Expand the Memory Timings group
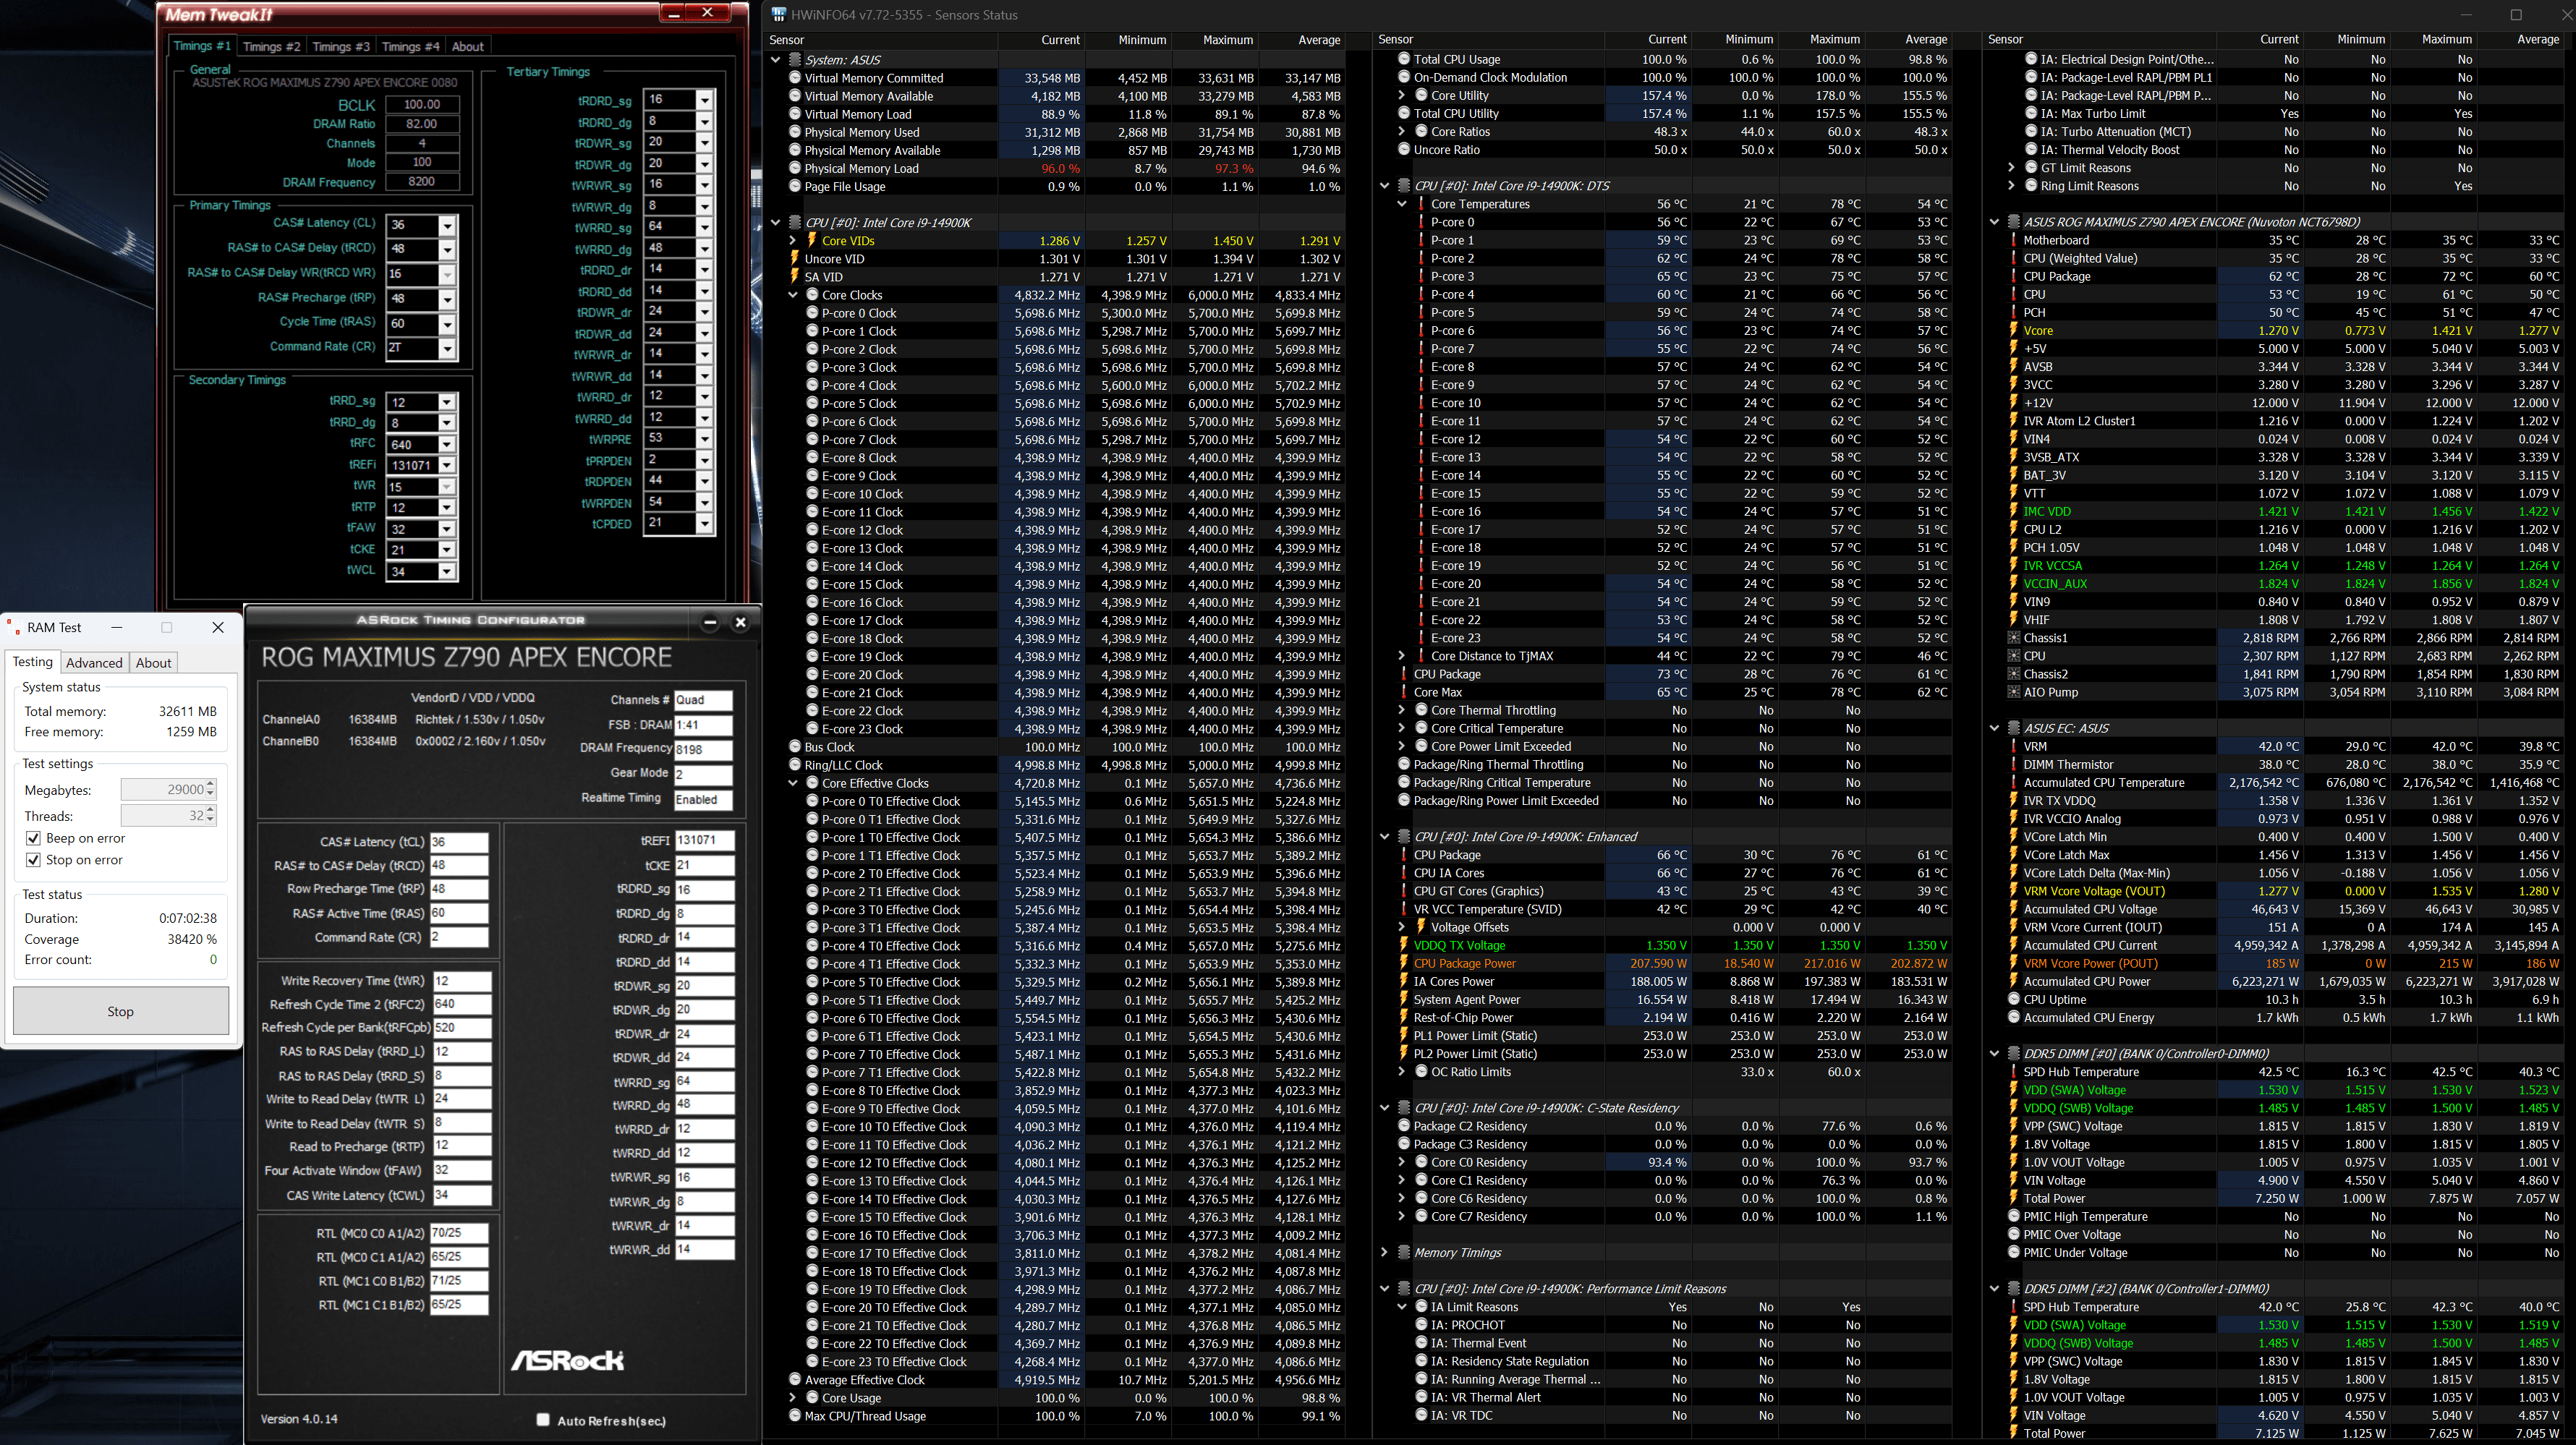 [1385, 1252]
